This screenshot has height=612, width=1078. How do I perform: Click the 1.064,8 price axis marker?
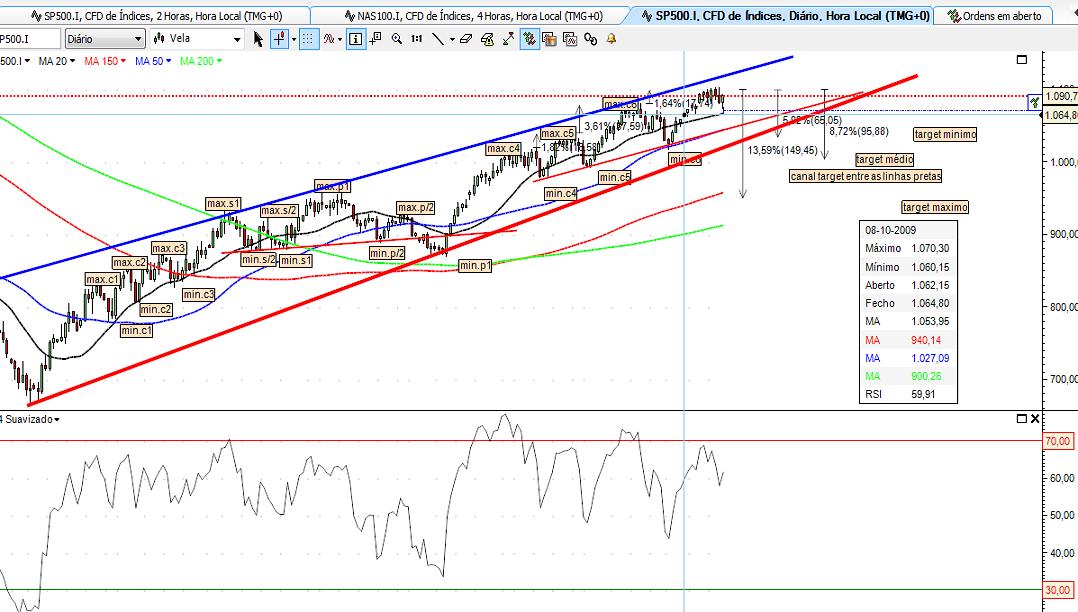click(x=1060, y=115)
